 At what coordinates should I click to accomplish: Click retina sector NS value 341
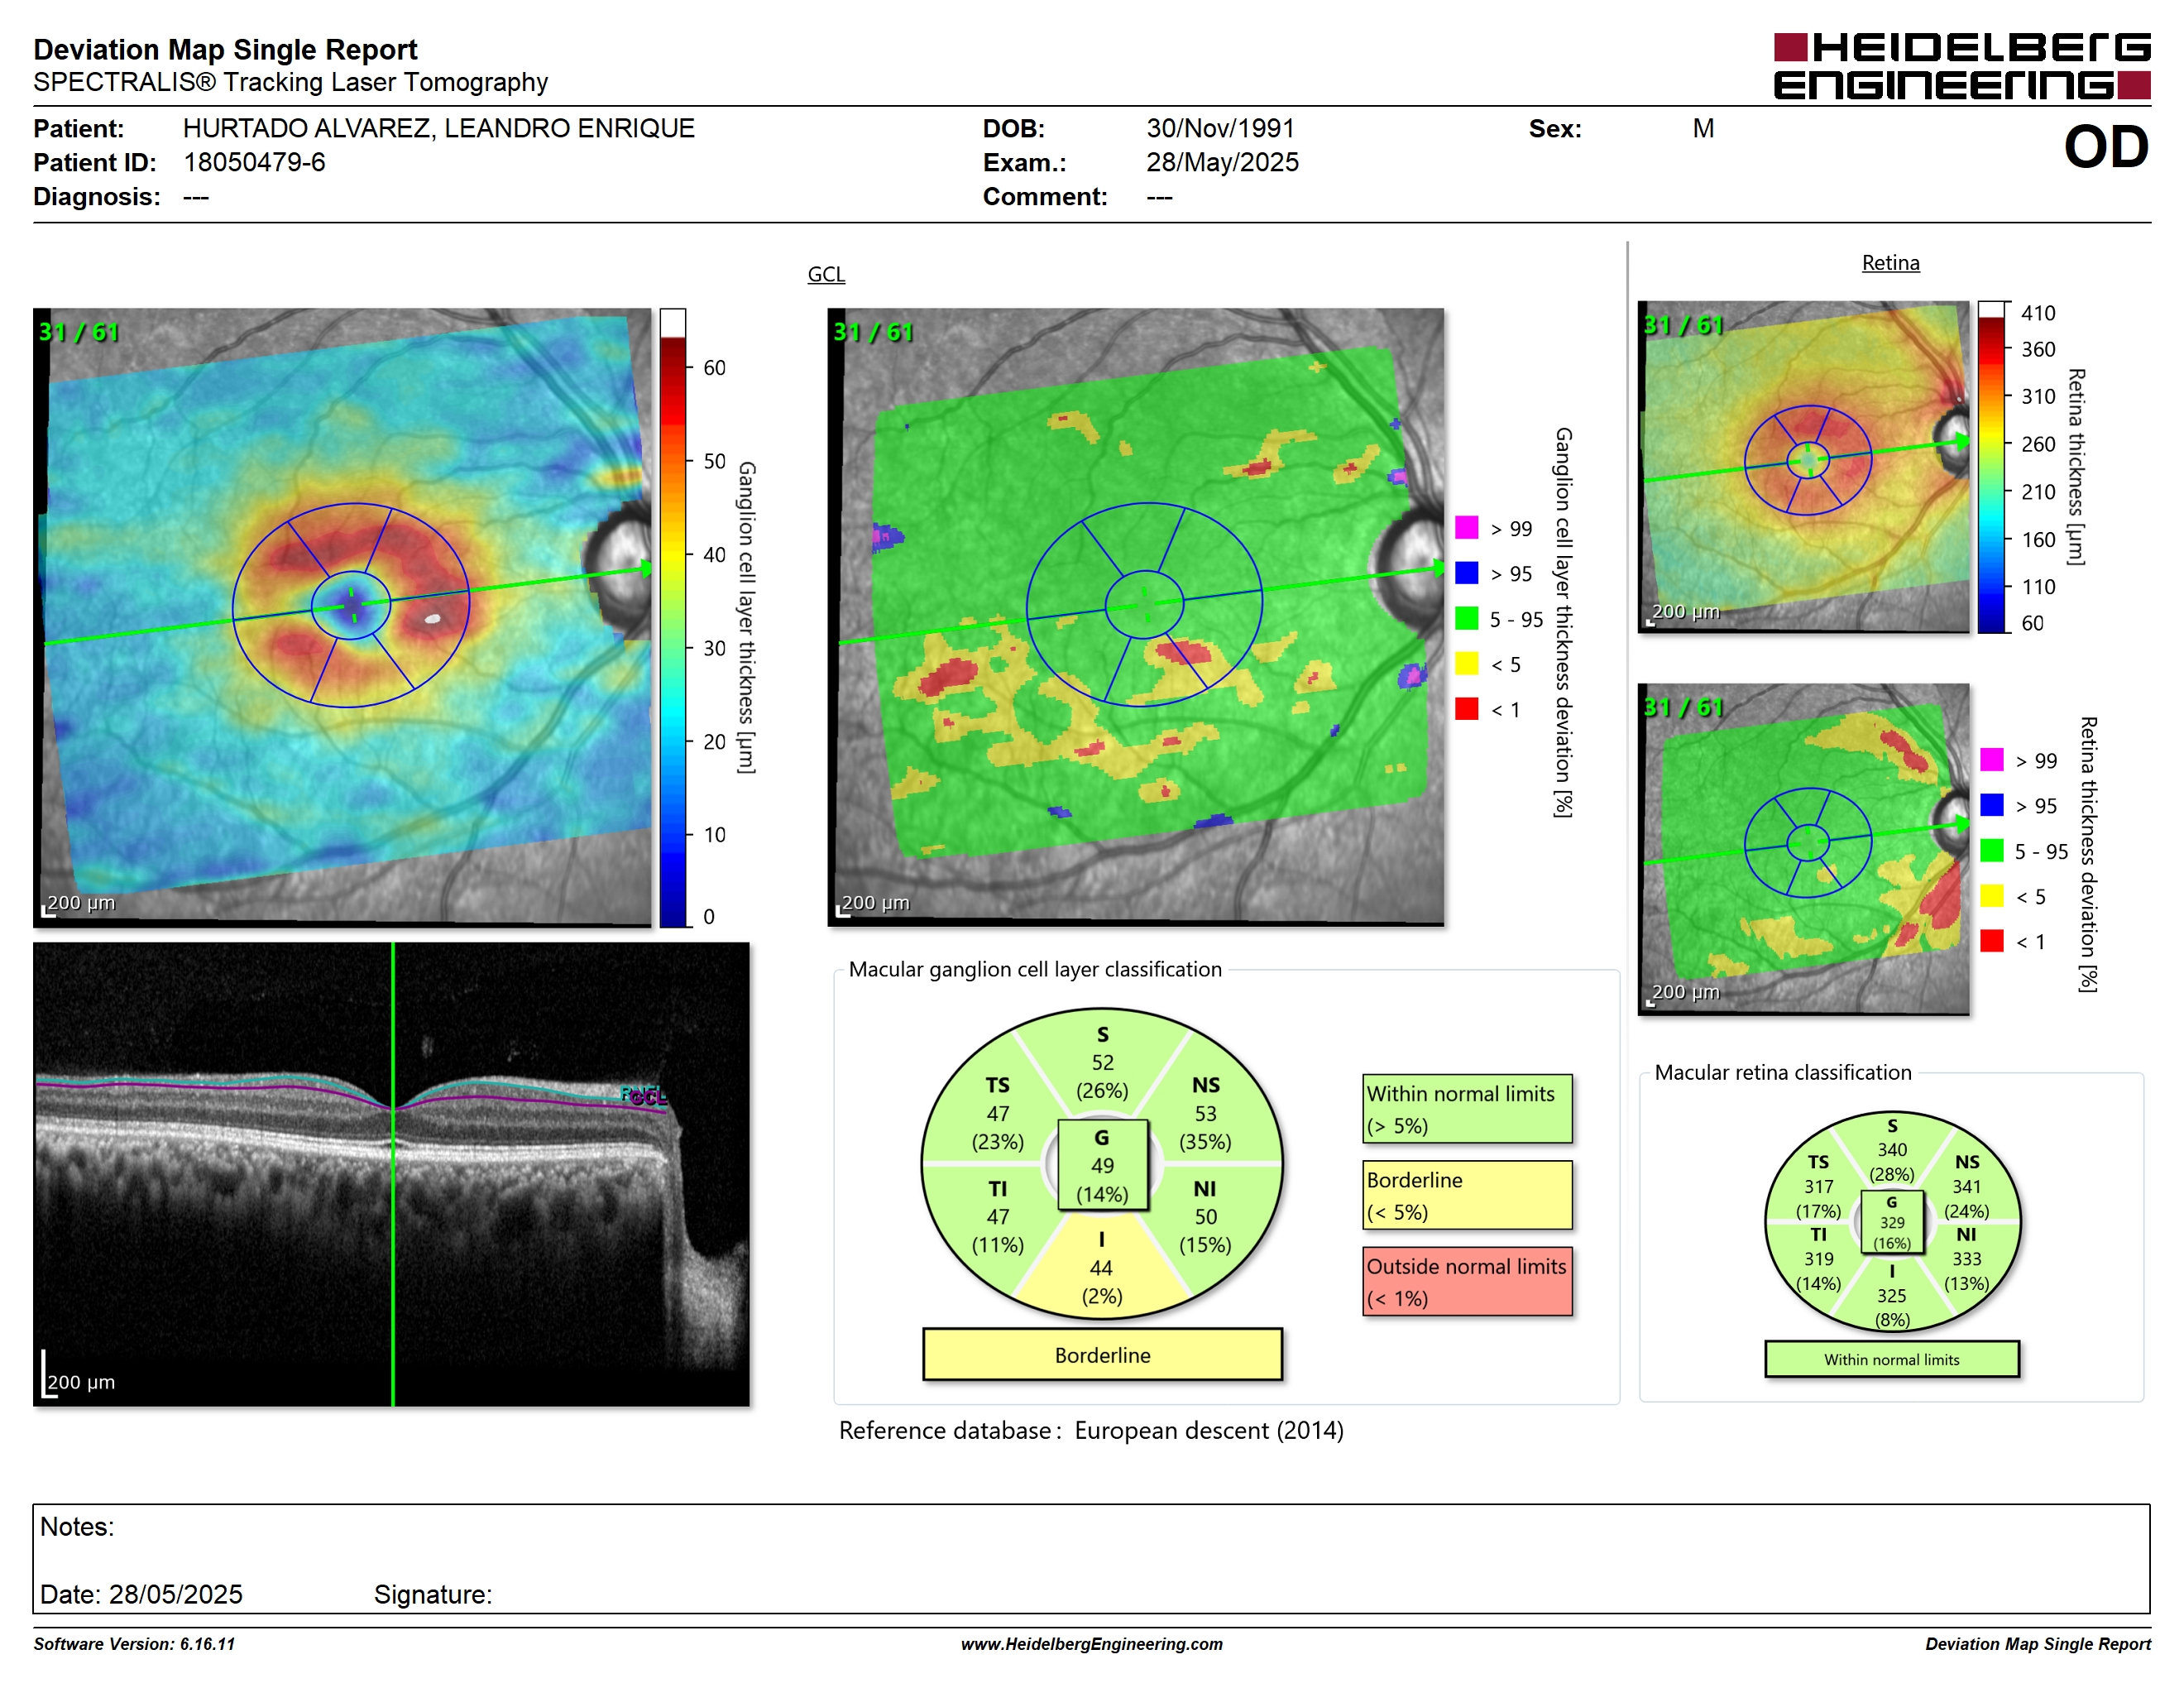(x=1966, y=1187)
